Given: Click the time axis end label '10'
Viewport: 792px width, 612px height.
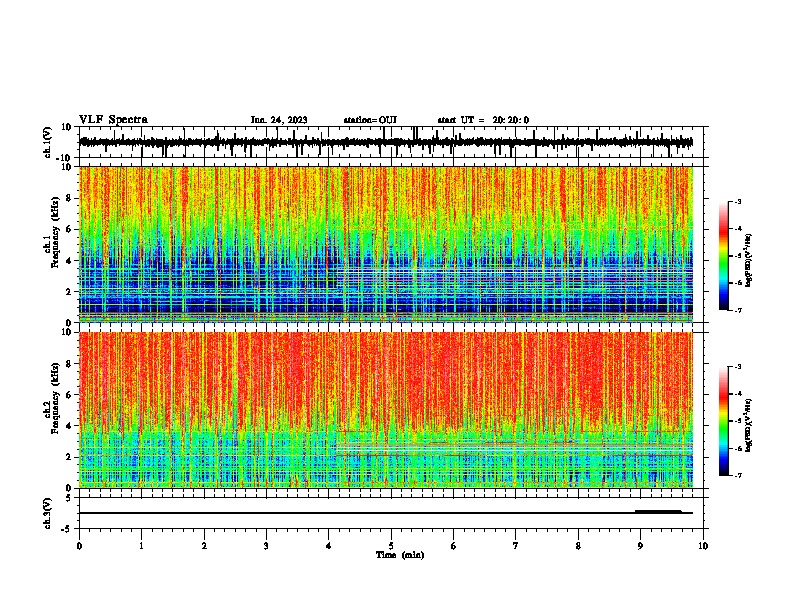Looking at the screenshot, I should tap(703, 546).
